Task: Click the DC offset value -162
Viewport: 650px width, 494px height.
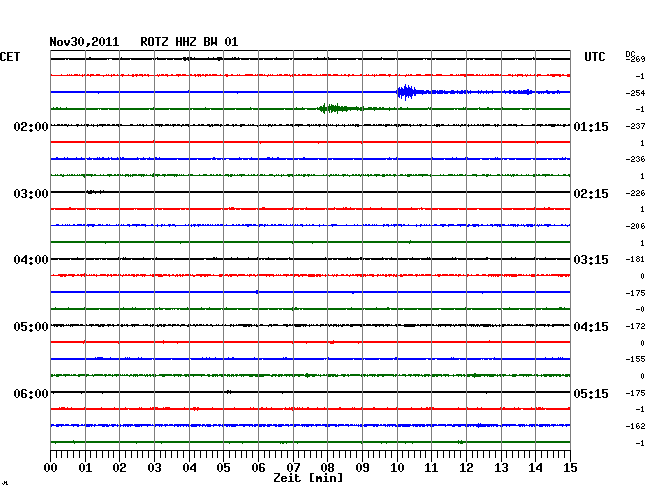Action: click(x=635, y=426)
